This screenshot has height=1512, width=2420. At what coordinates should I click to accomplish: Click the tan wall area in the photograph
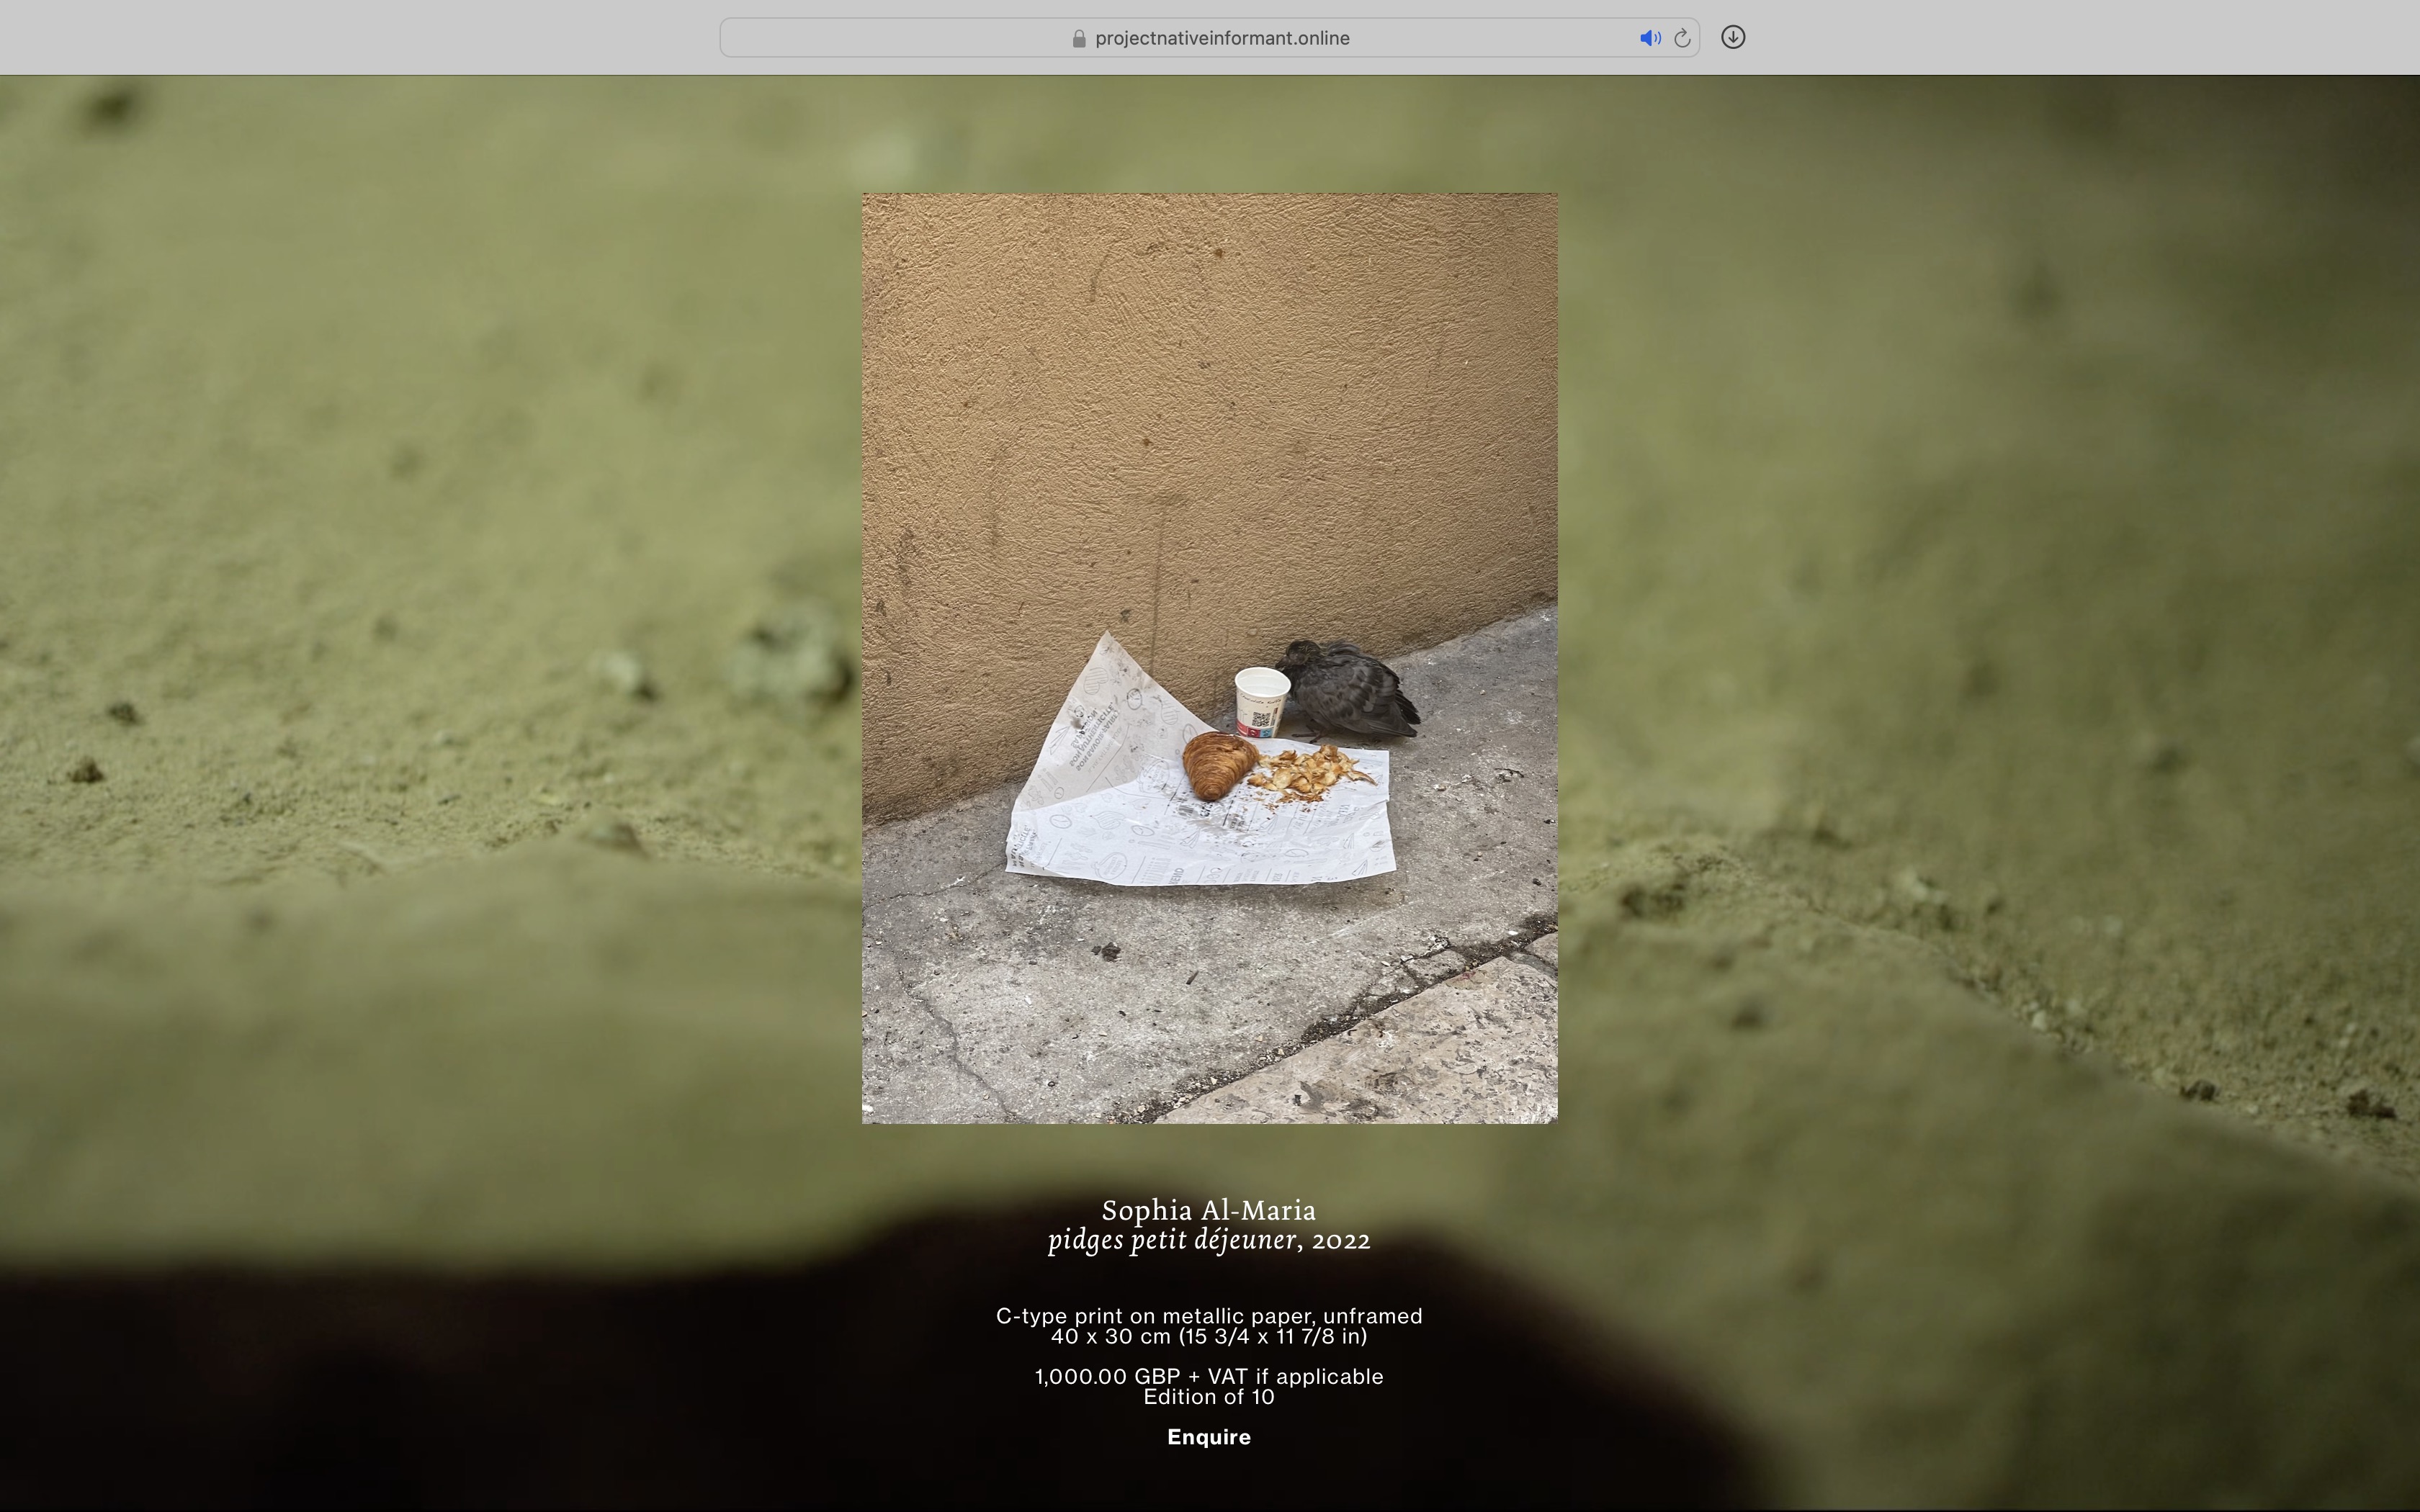tap(1200, 400)
